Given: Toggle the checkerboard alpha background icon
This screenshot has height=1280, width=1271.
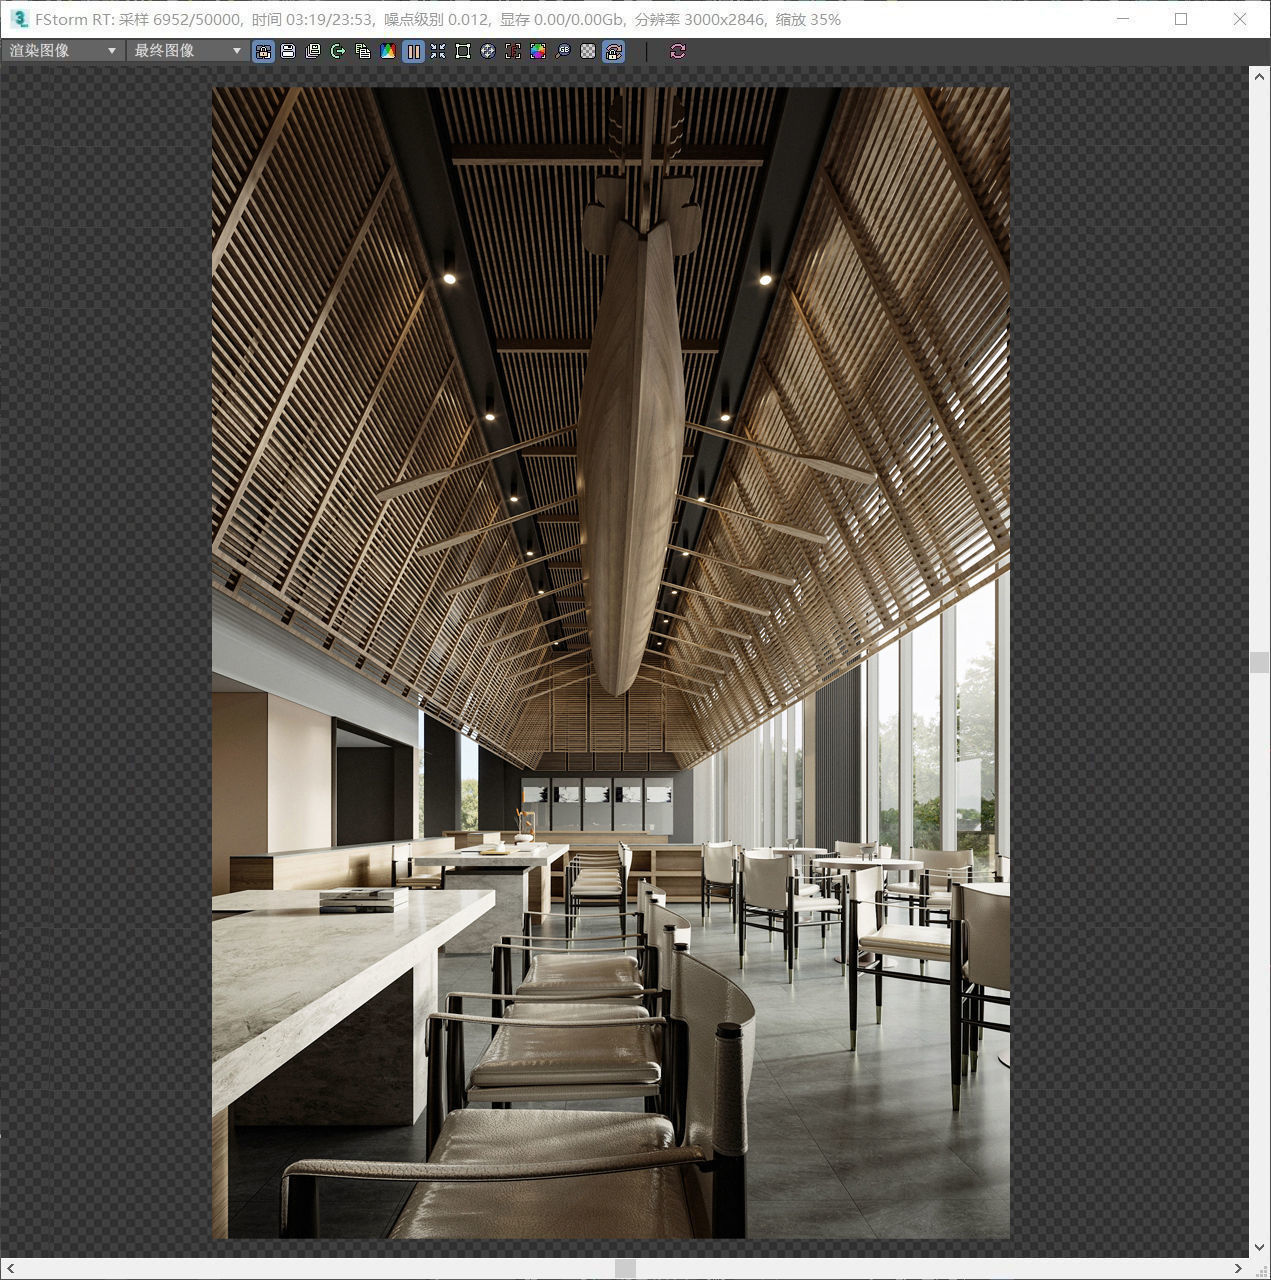Looking at the screenshot, I should (588, 51).
